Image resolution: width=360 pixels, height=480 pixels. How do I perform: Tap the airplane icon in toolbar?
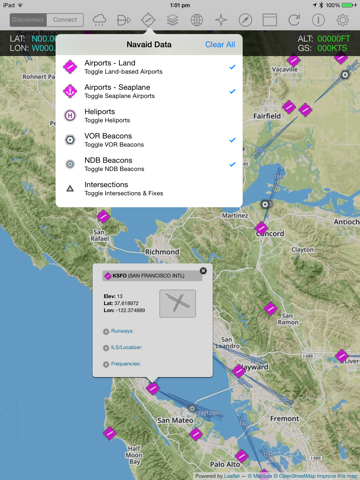(x=221, y=20)
